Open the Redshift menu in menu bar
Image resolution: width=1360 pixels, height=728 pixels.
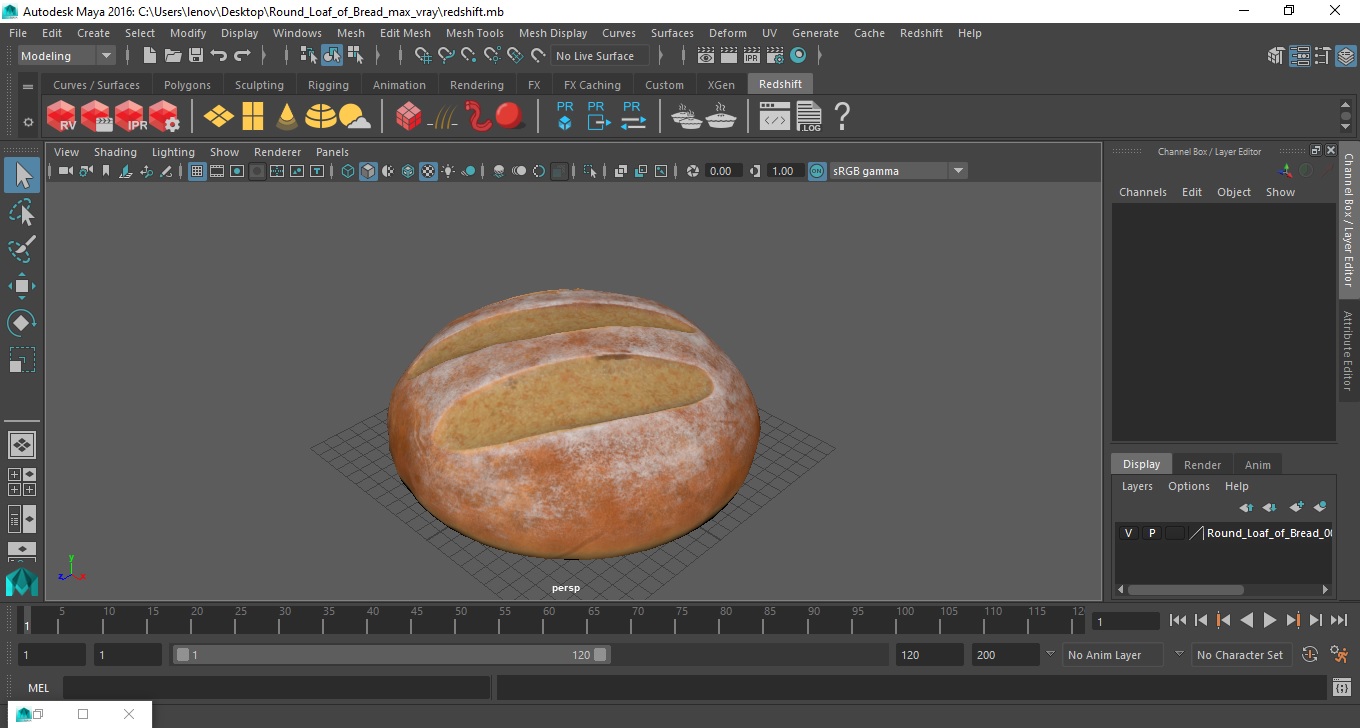pyautogui.click(x=921, y=33)
